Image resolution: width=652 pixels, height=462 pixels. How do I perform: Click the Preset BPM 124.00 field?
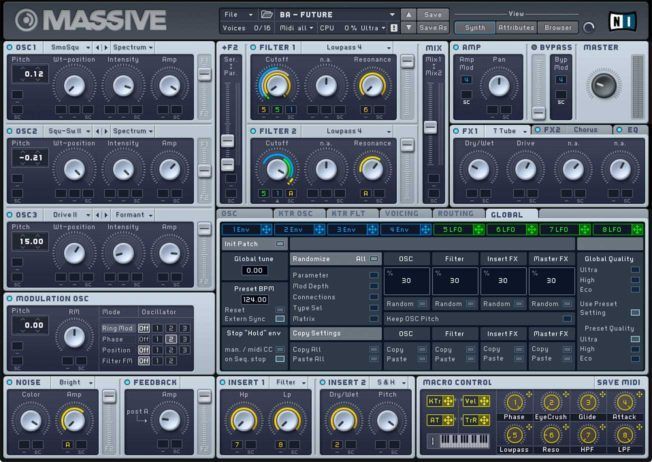pos(254,299)
